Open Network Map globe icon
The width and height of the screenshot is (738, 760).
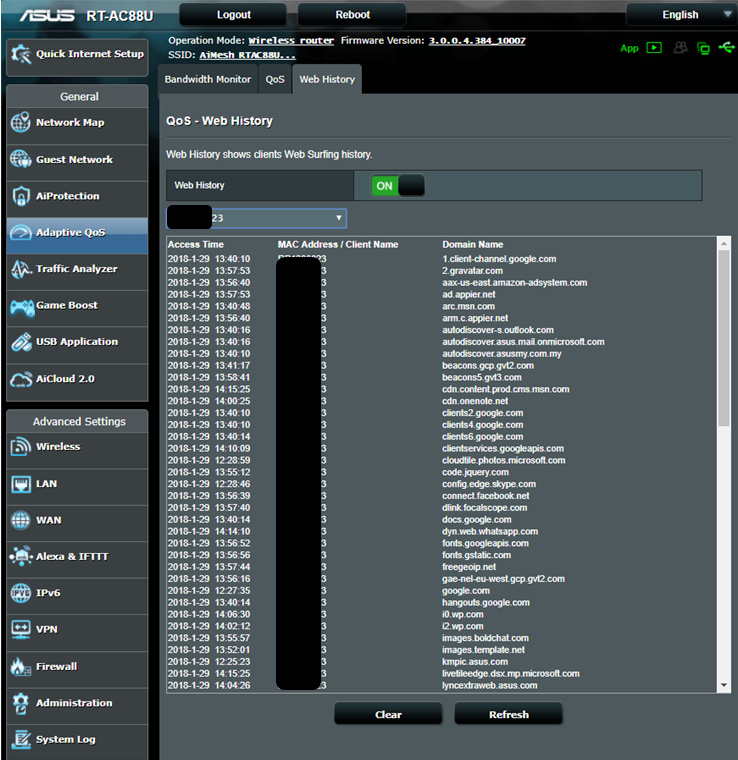click(x=20, y=122)
